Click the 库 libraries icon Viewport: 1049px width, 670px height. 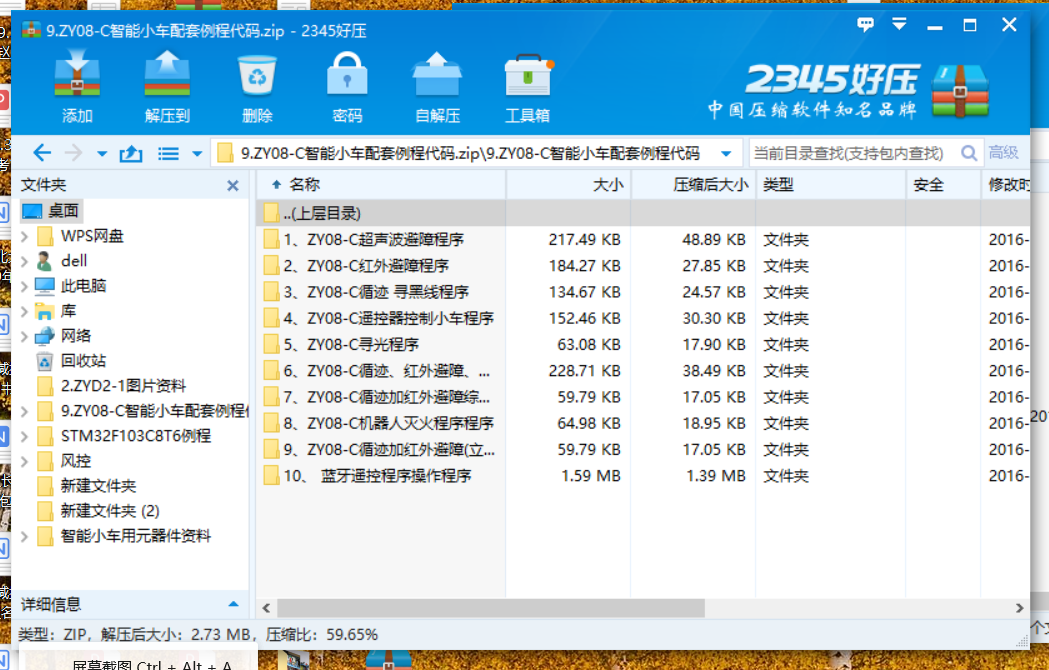45,311
